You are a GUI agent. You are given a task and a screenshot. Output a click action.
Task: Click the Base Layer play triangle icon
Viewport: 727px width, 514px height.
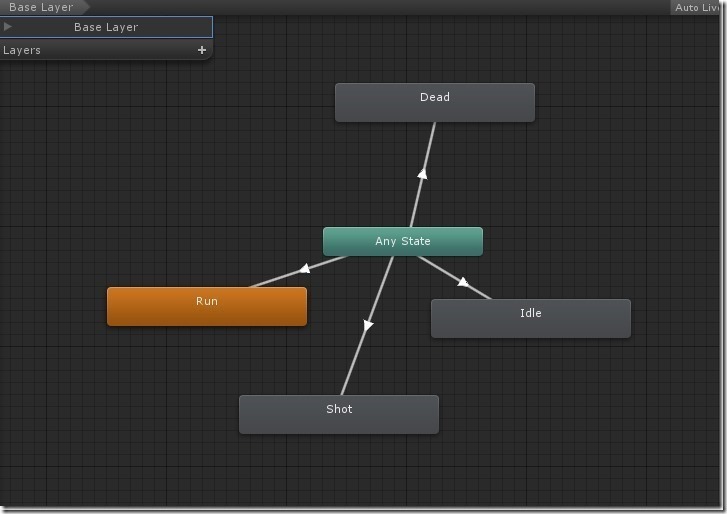click(7, 27)
